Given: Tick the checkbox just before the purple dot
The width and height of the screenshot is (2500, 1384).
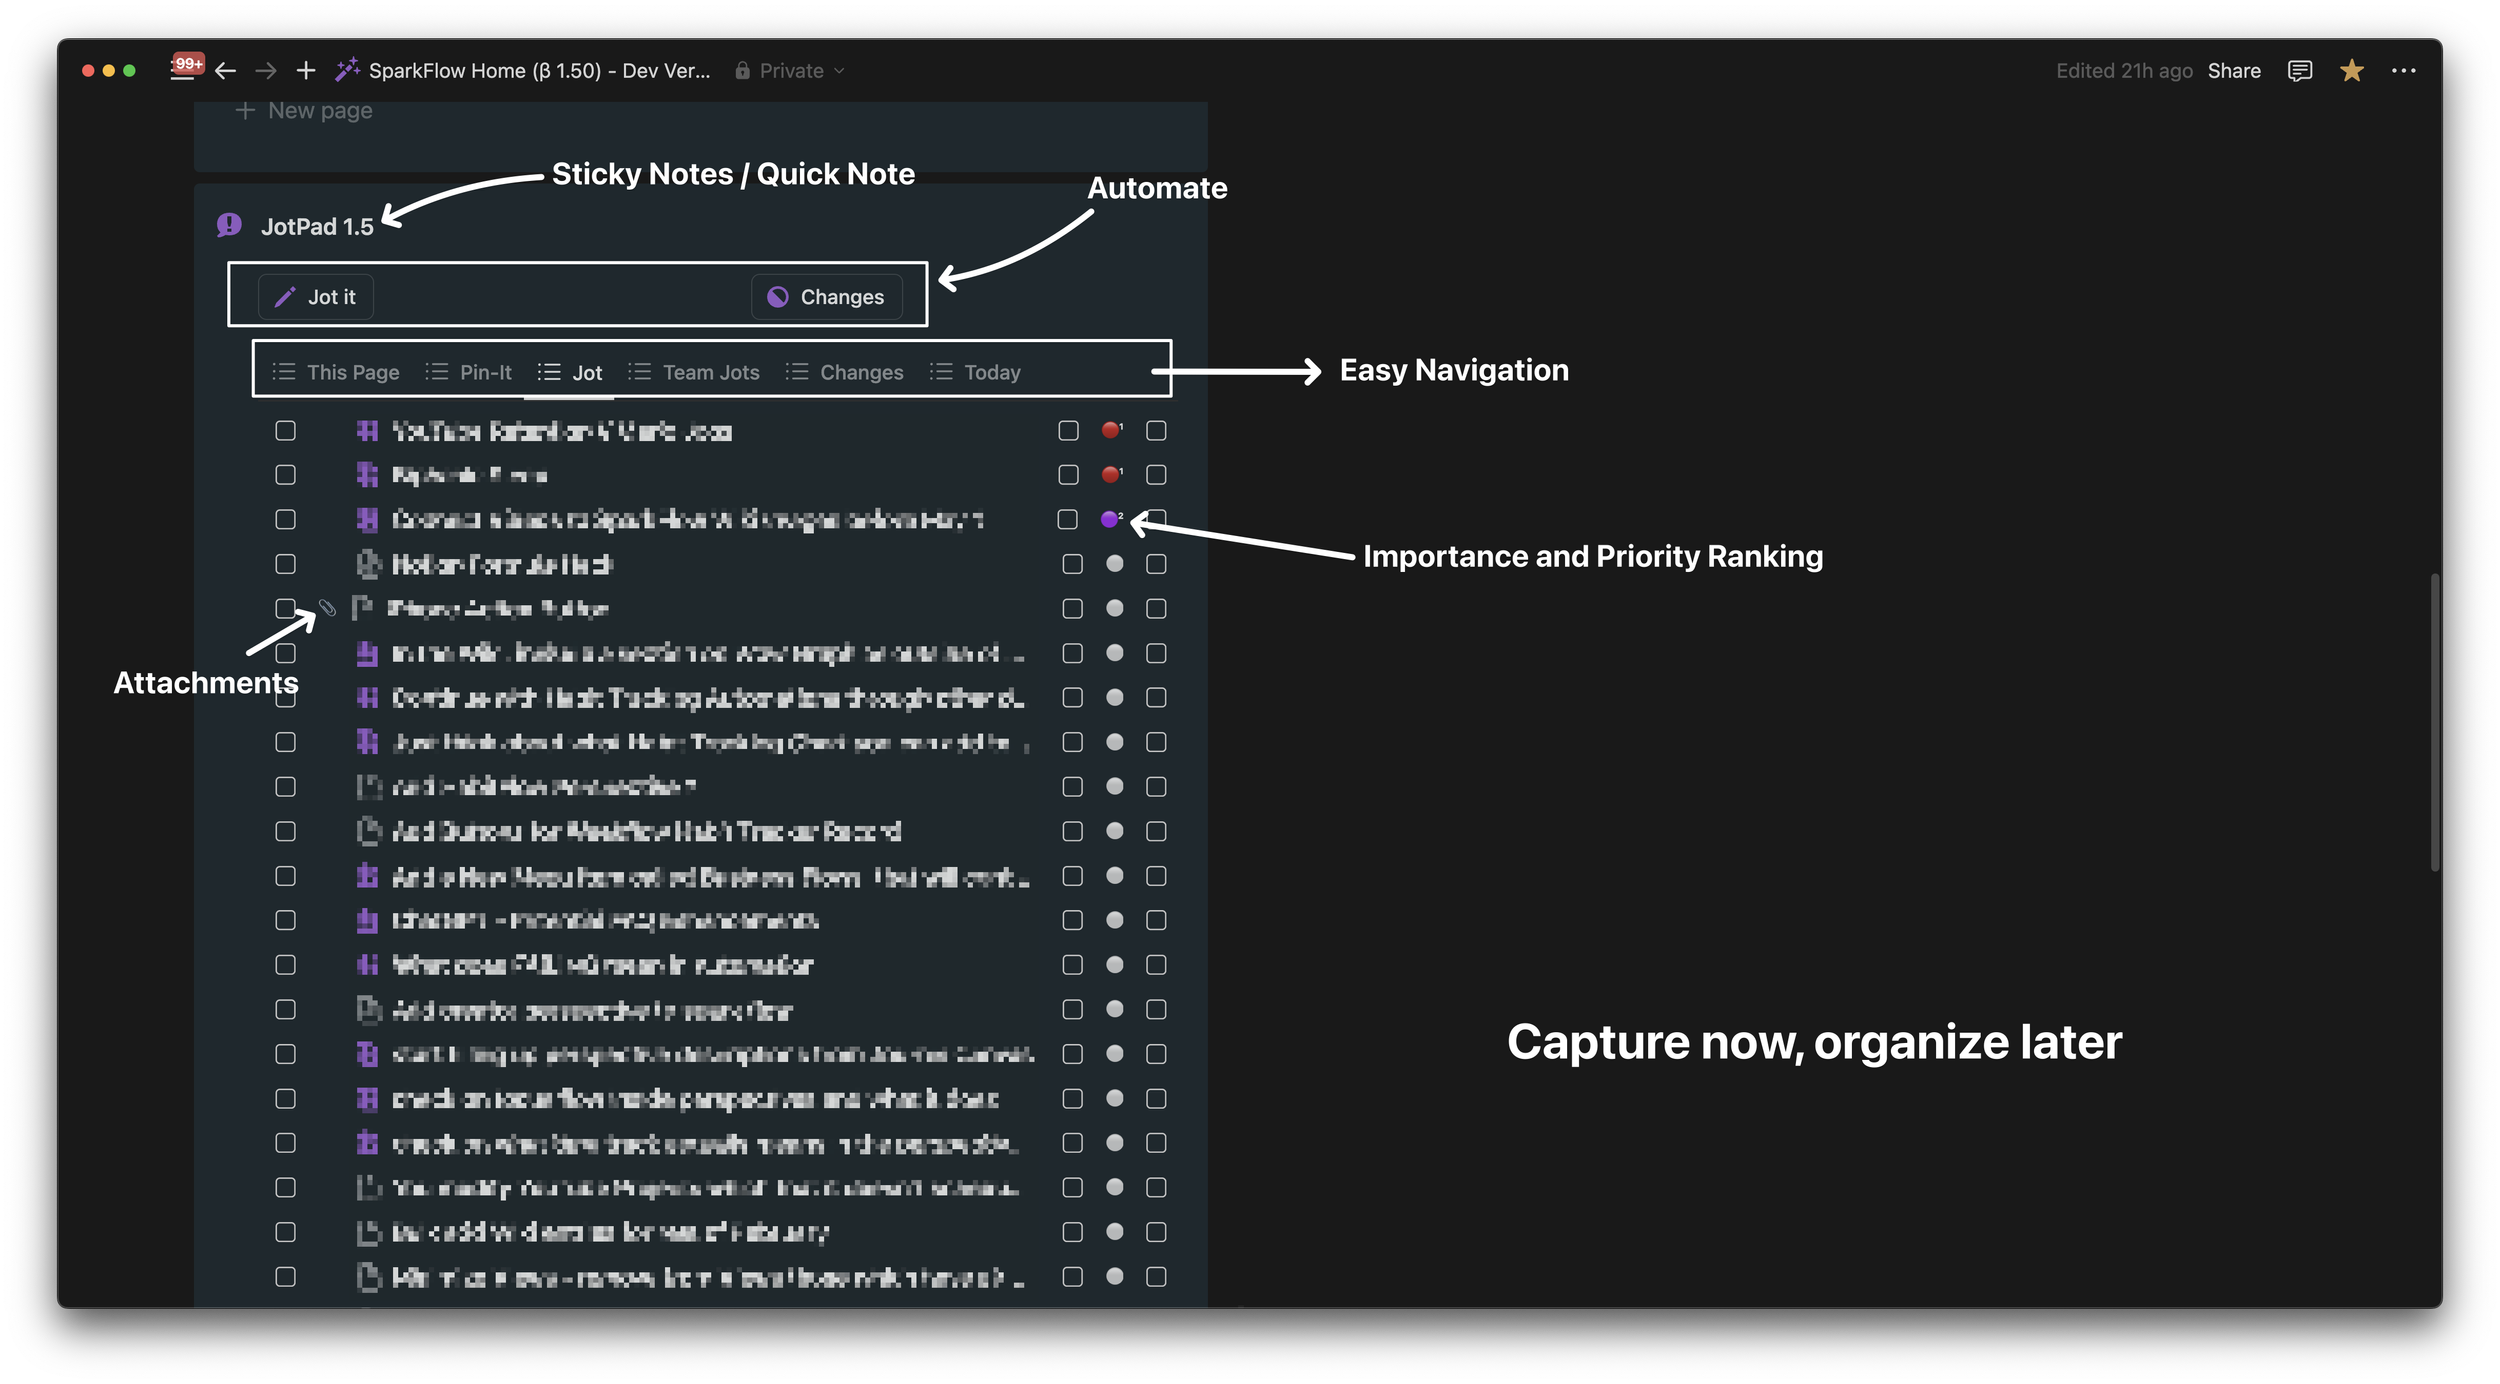Looking at the screenshot, I should coord(1067,519).
